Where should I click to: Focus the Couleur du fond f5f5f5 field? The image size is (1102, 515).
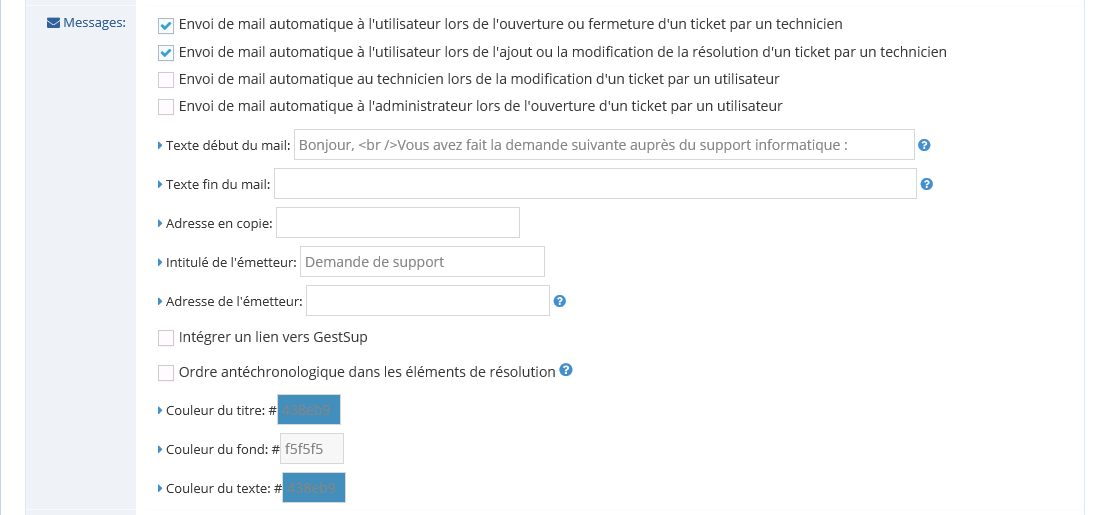click(x=312, y=449)
